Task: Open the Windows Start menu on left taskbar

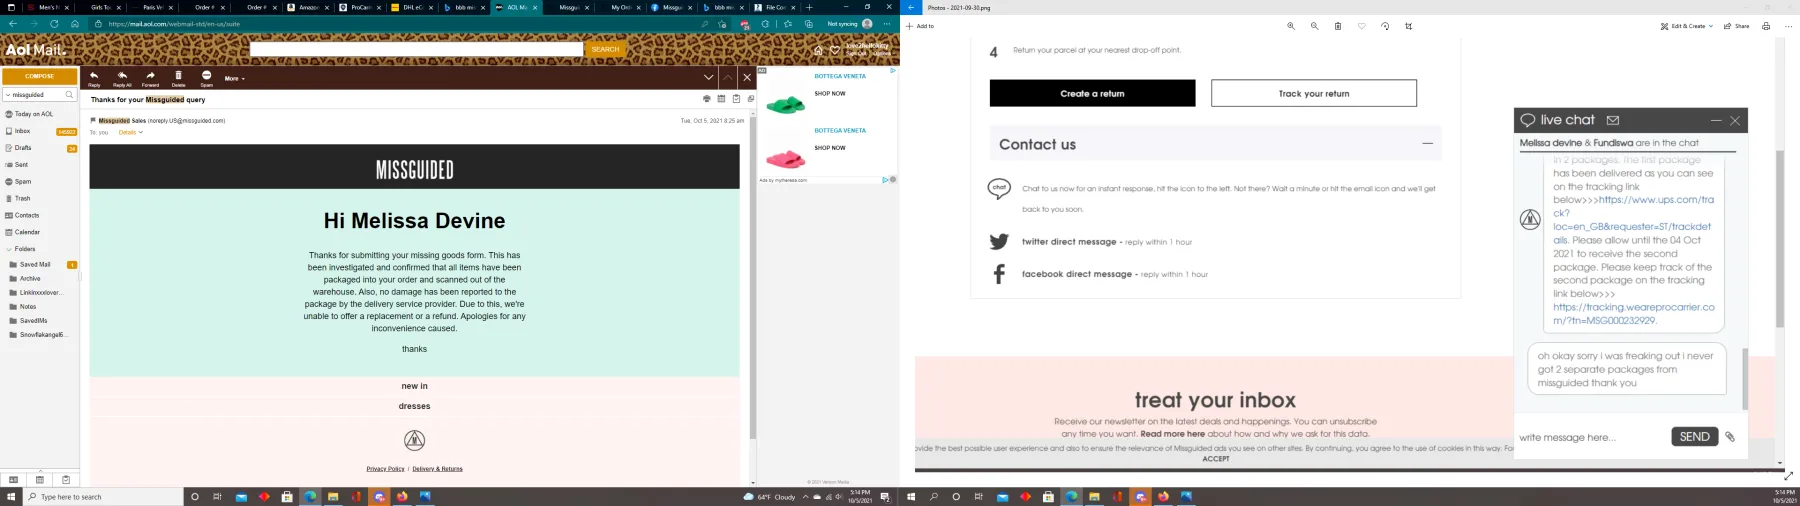Action: coord(12,497)
